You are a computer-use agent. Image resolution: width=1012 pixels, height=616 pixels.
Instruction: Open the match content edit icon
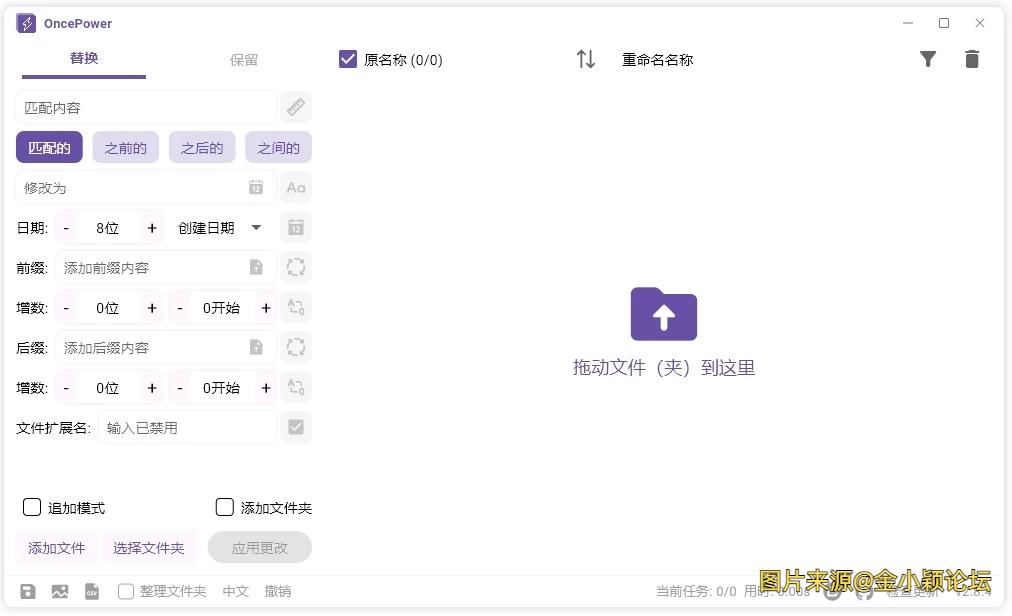(296, 107)
